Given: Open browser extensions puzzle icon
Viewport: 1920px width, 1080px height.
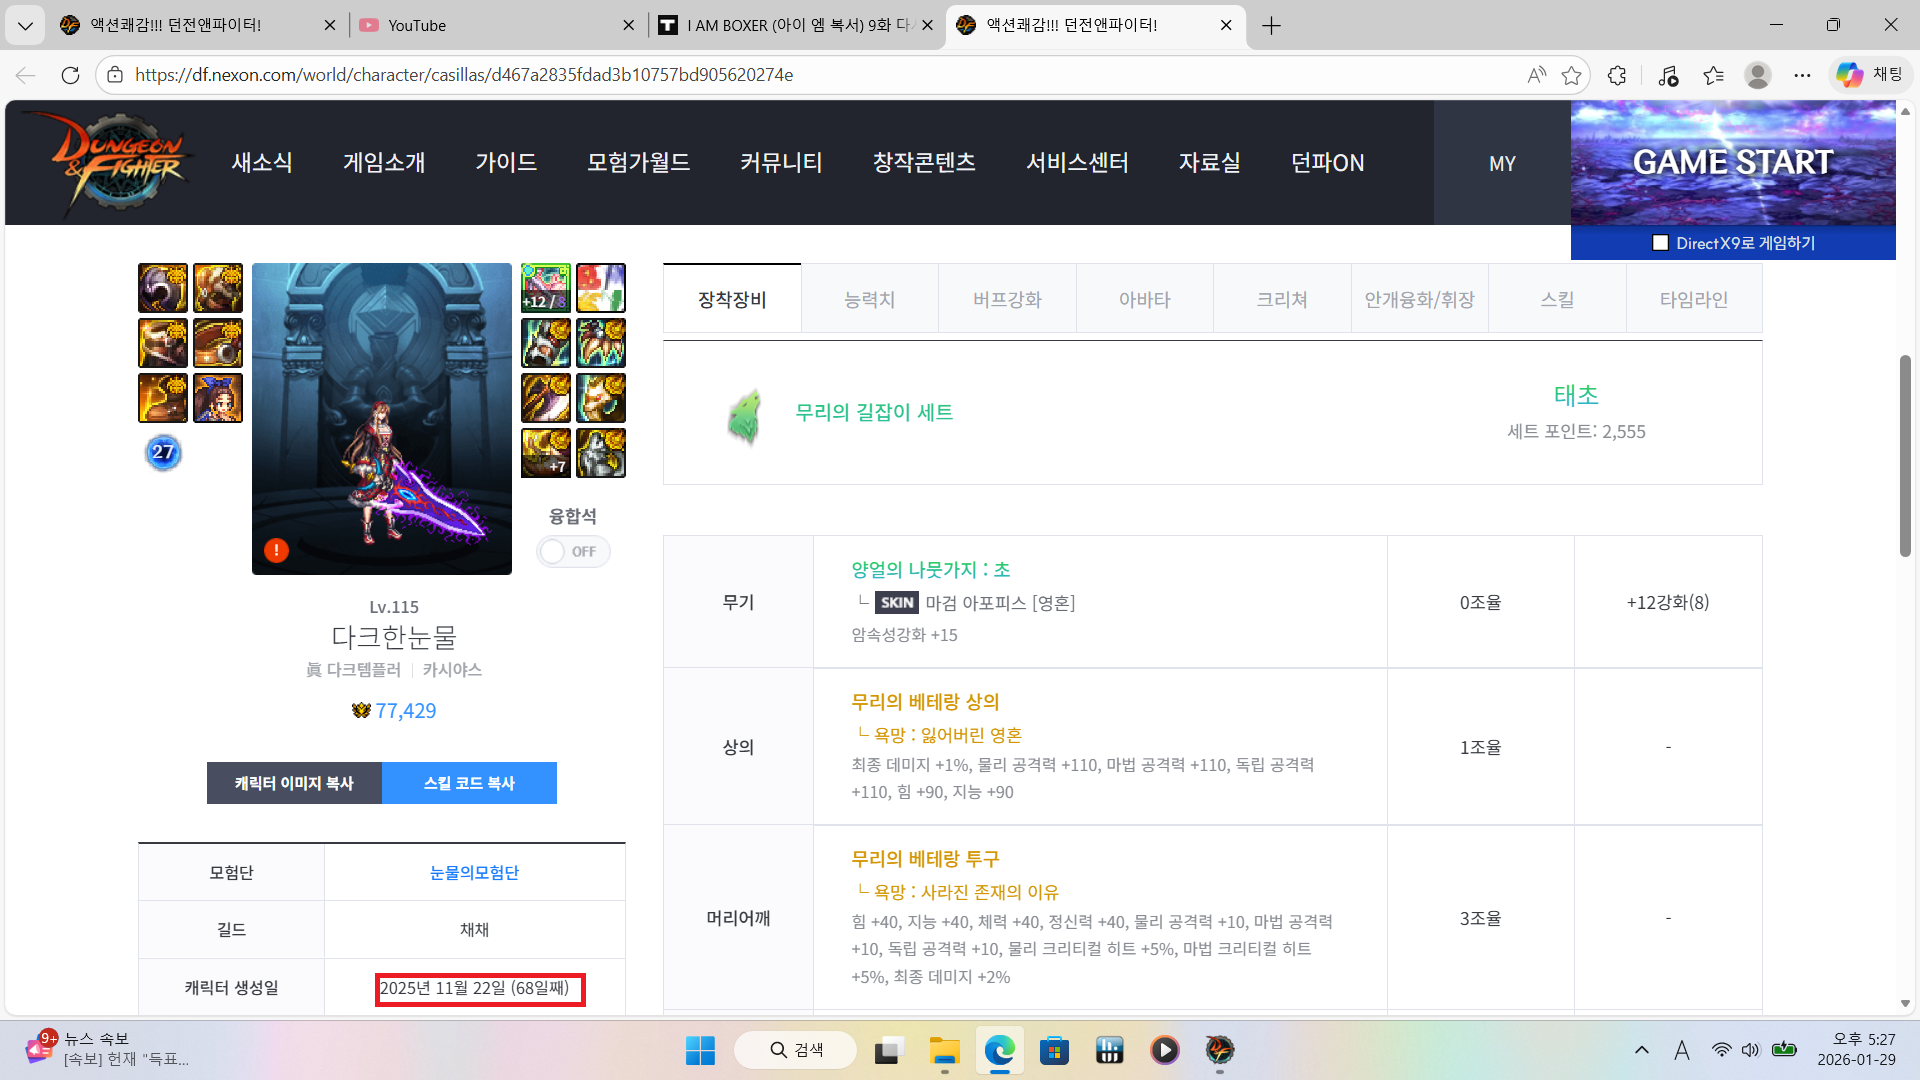Looking at the screenshot, I should (1617, 75).
